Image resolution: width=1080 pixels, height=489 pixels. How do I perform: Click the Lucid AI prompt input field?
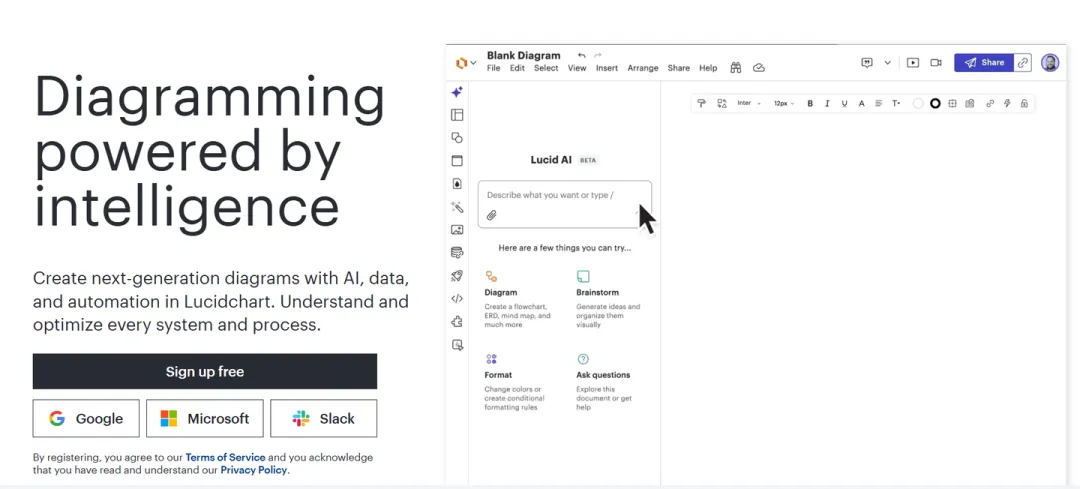pos(565,204)
